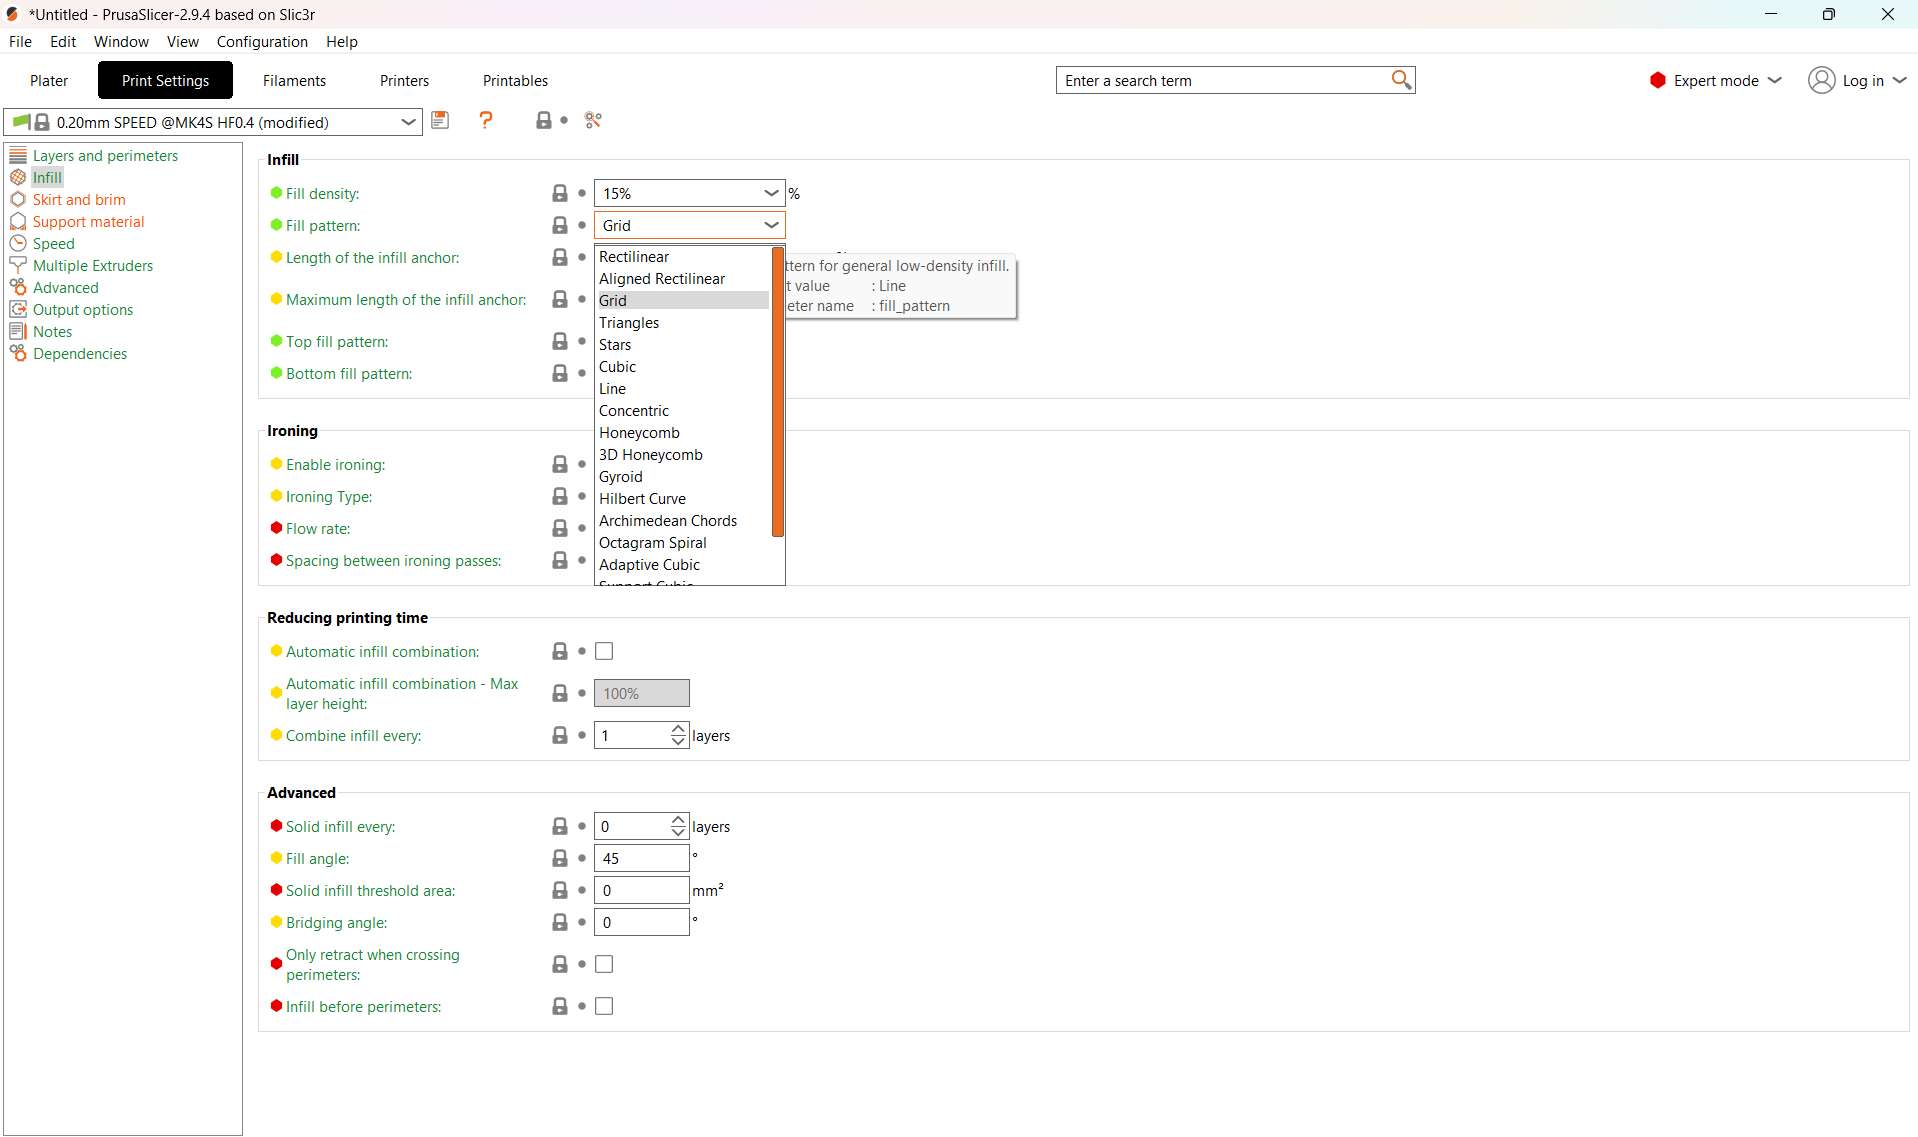Switch to the Filaments tab
The width and height of the screenshot is (1918, 1137).
click(x=294, y=80)
